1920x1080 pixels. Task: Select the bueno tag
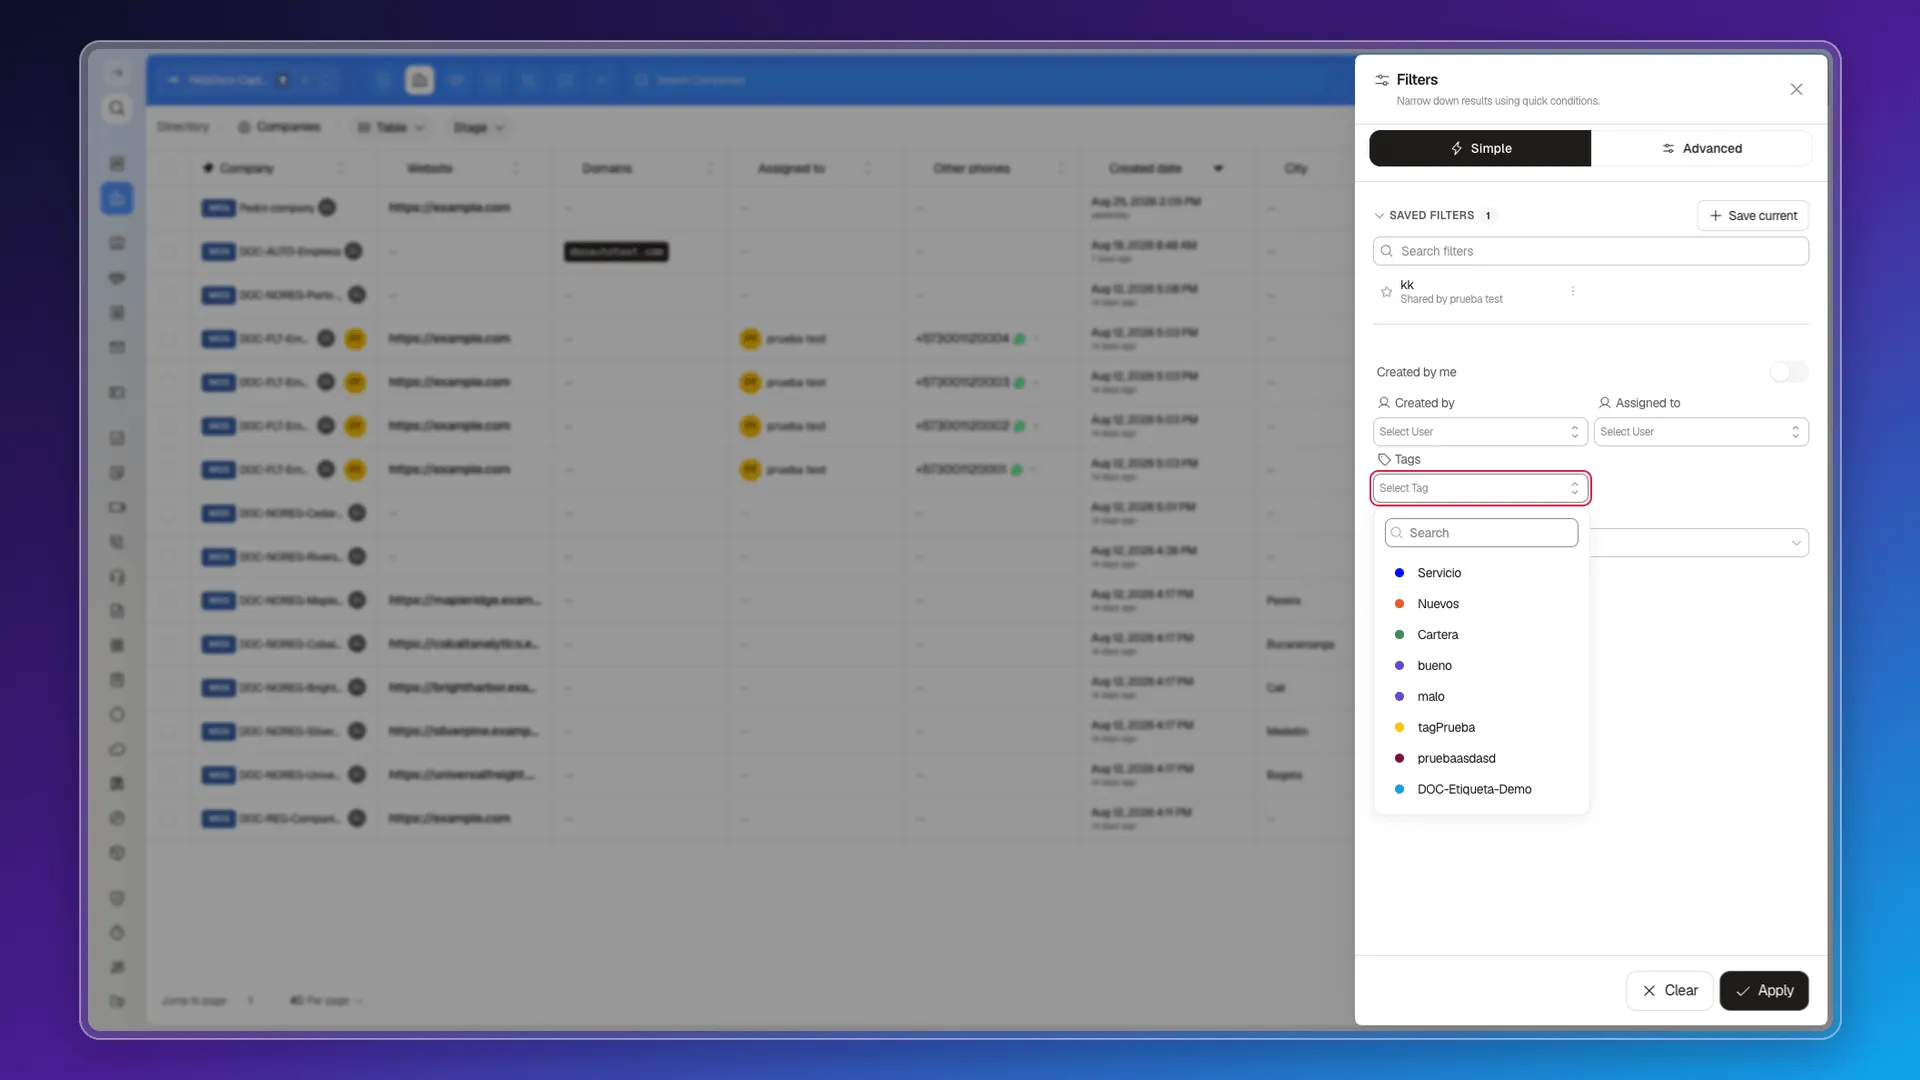(x=1481, y=666)
